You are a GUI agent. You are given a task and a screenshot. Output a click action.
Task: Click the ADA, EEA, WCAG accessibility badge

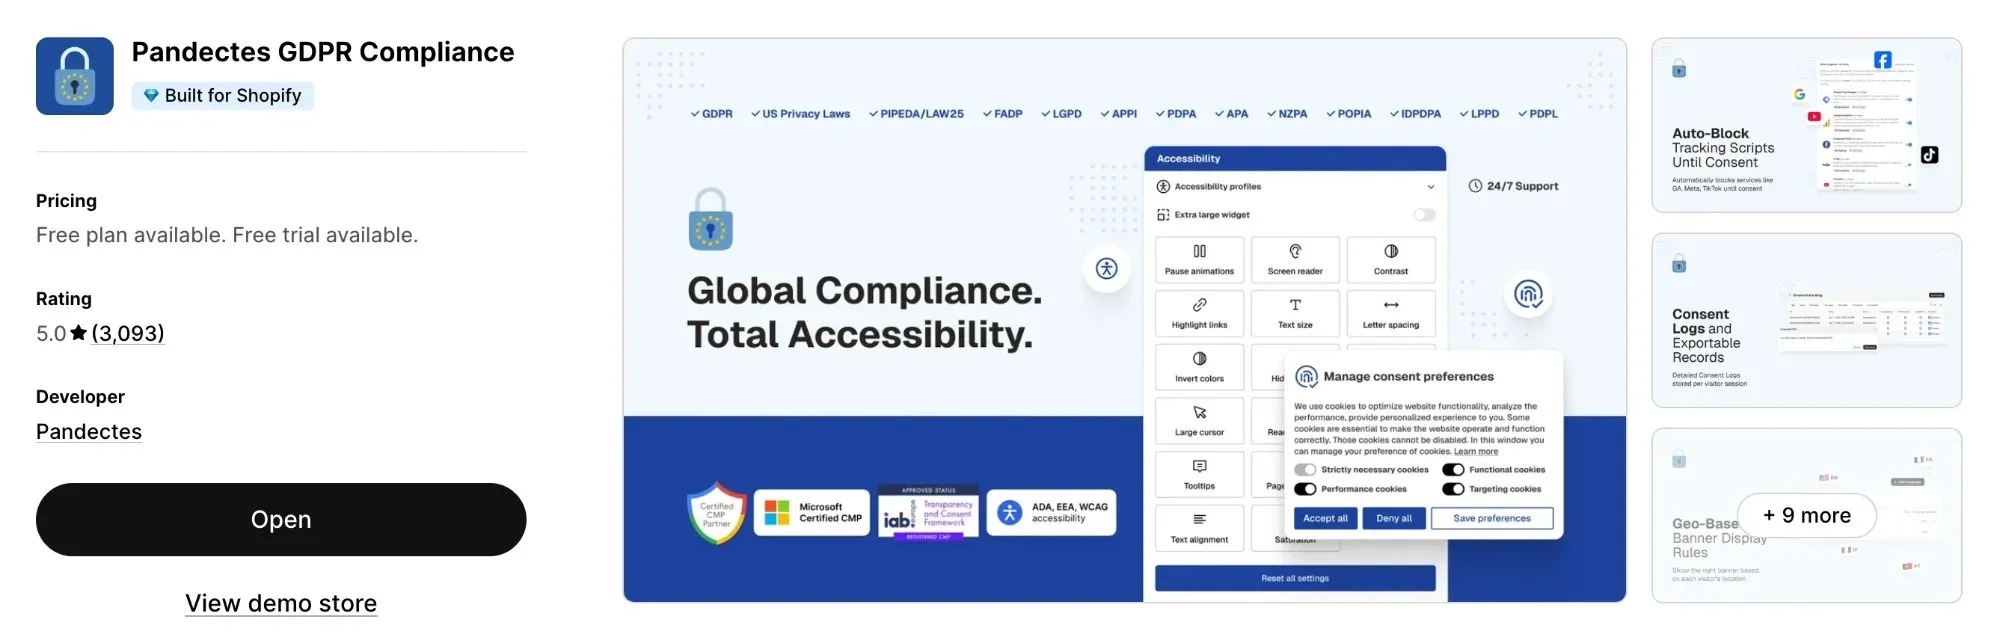click(x=1051, y=513)
